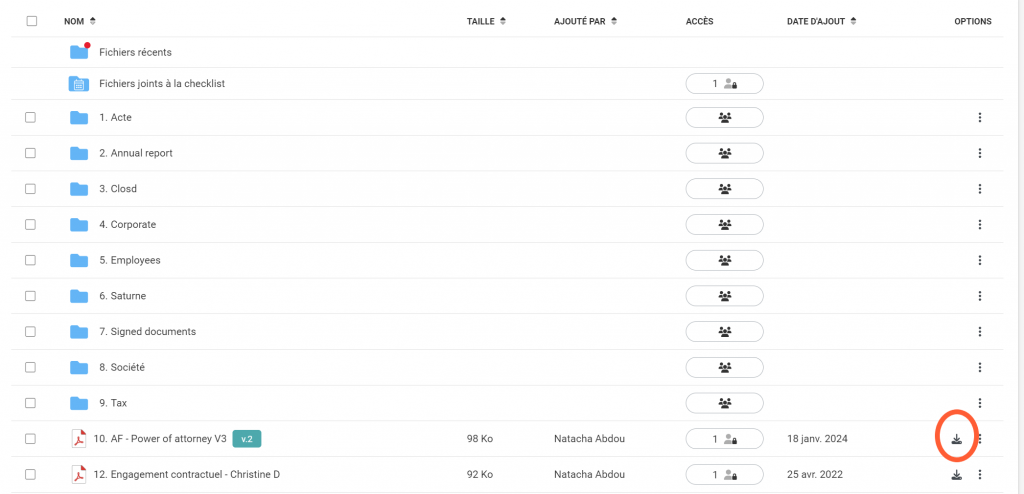Sort by Ajouté par column

tap(585, 21)
